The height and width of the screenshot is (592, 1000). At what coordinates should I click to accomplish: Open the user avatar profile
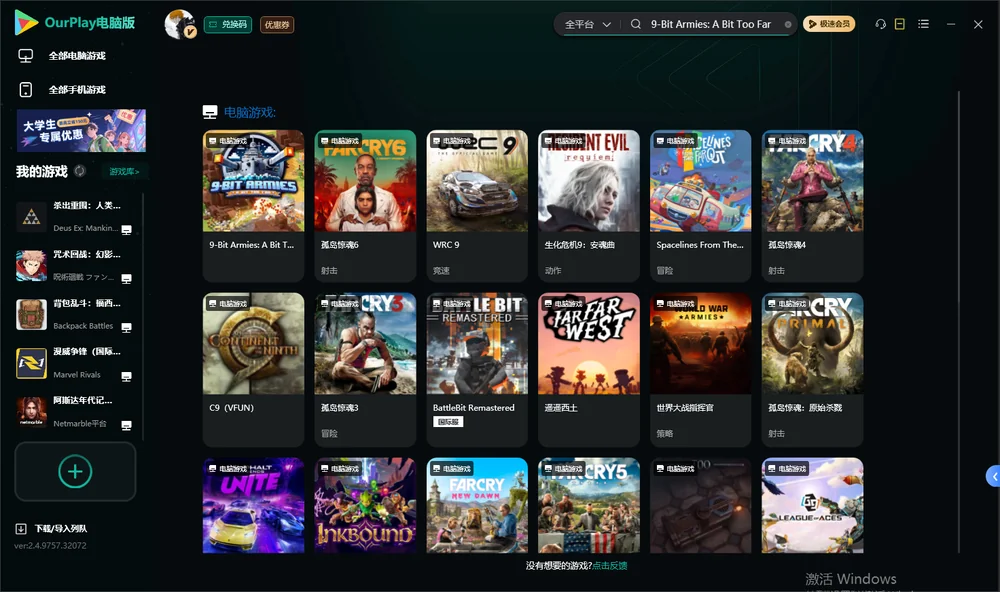pos(180,24)
